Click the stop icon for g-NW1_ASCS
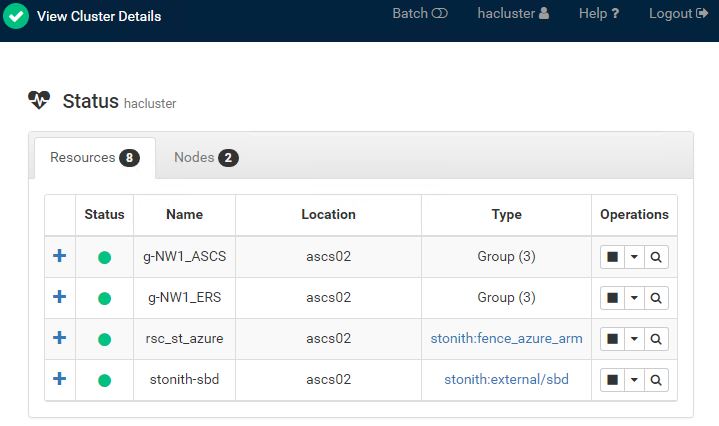Viewport: 719px width, 426px height. tap(612, 257)
